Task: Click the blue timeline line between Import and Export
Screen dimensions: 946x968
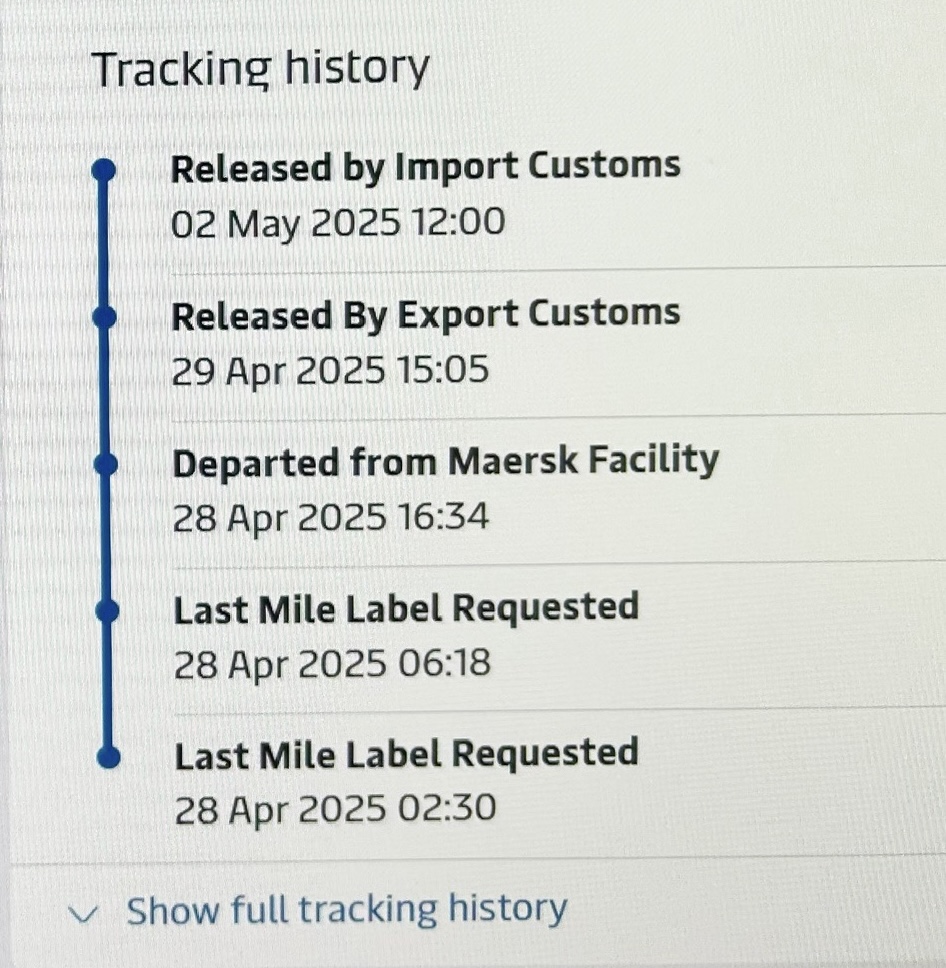Action: tap(104, 243)
